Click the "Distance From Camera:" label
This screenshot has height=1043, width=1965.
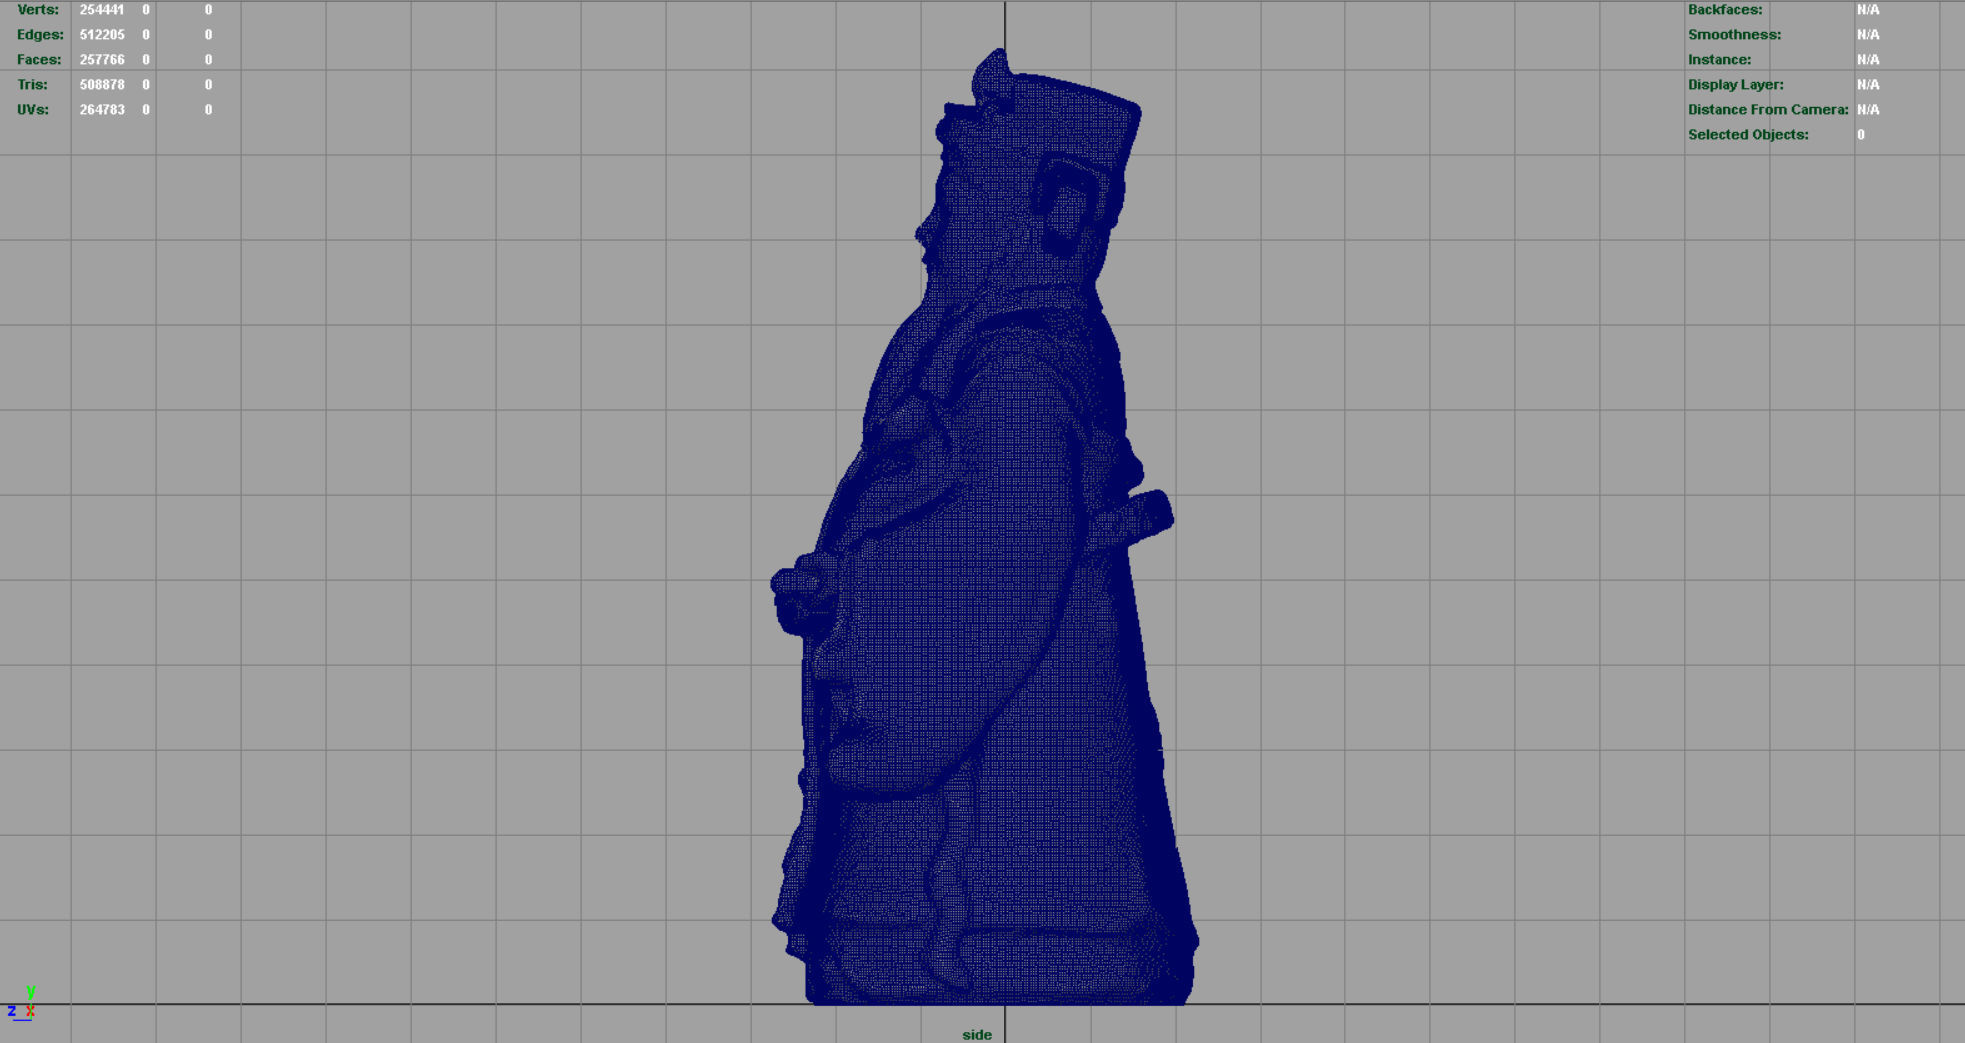point(1768,110)
